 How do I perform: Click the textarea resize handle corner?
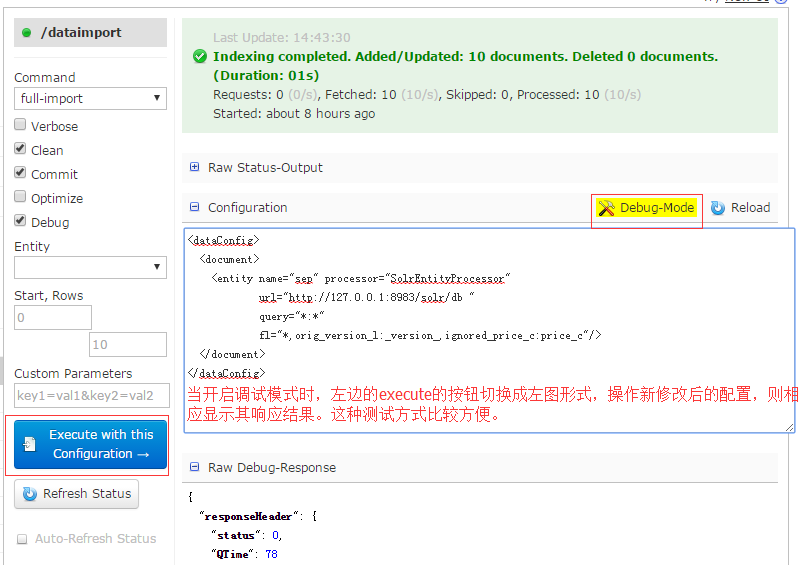[790, 427]
